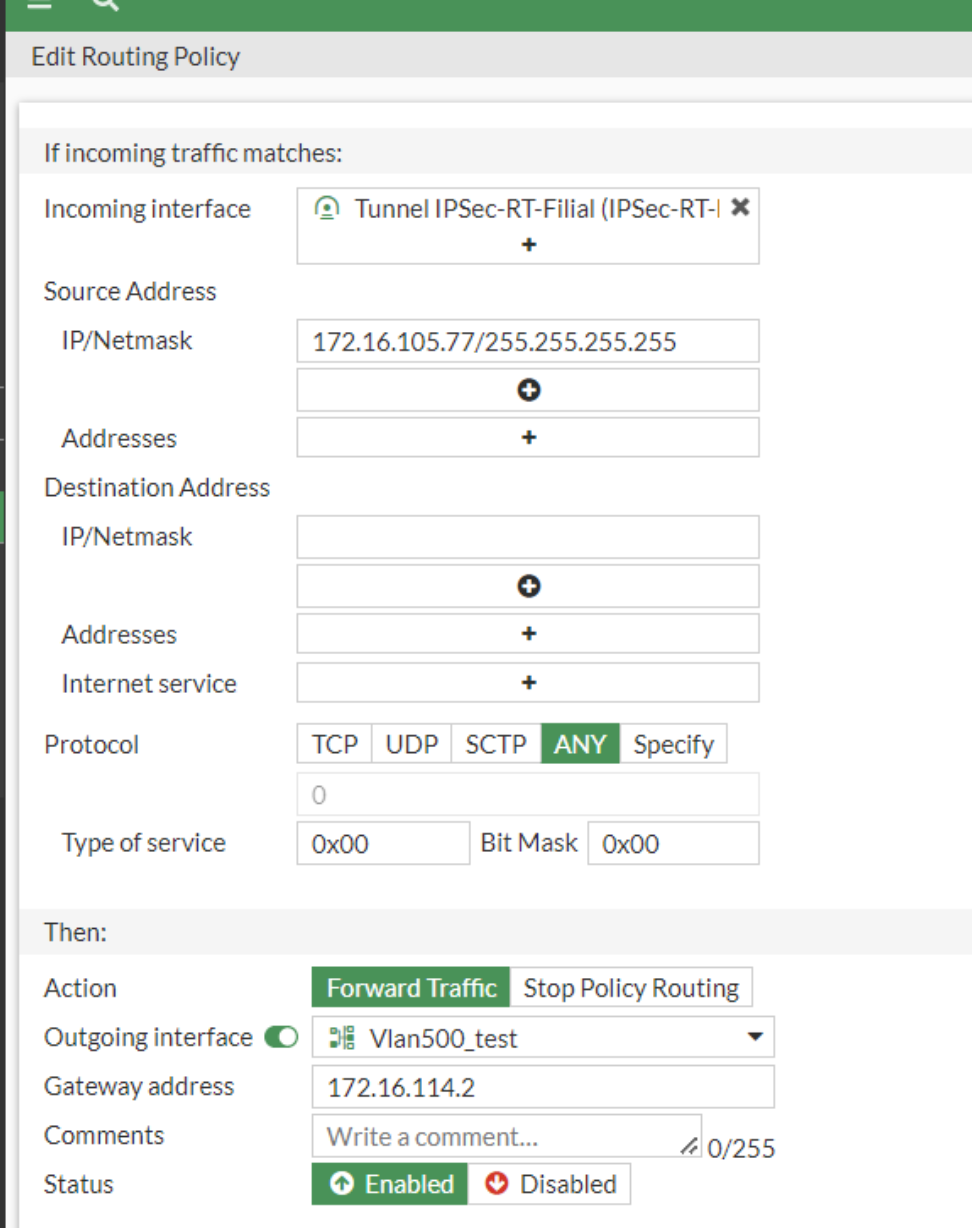Add a Destination Addresses entry

tap(528, 634)
